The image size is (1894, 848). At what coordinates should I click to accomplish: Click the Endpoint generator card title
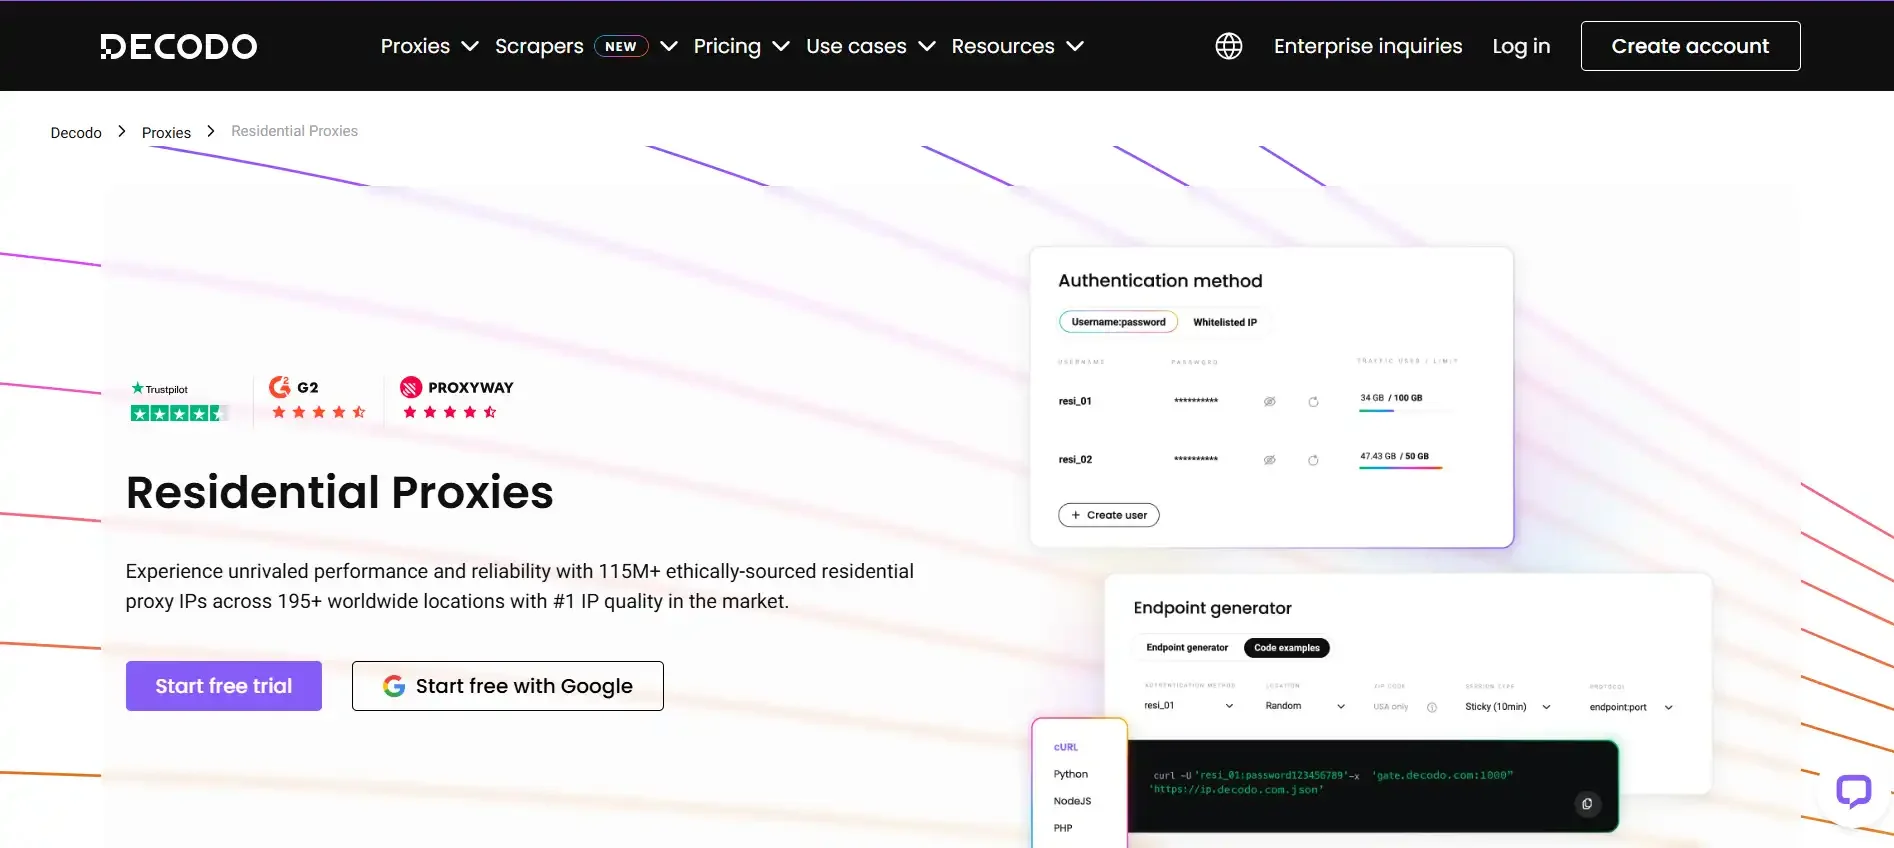tap(1212, 608)
